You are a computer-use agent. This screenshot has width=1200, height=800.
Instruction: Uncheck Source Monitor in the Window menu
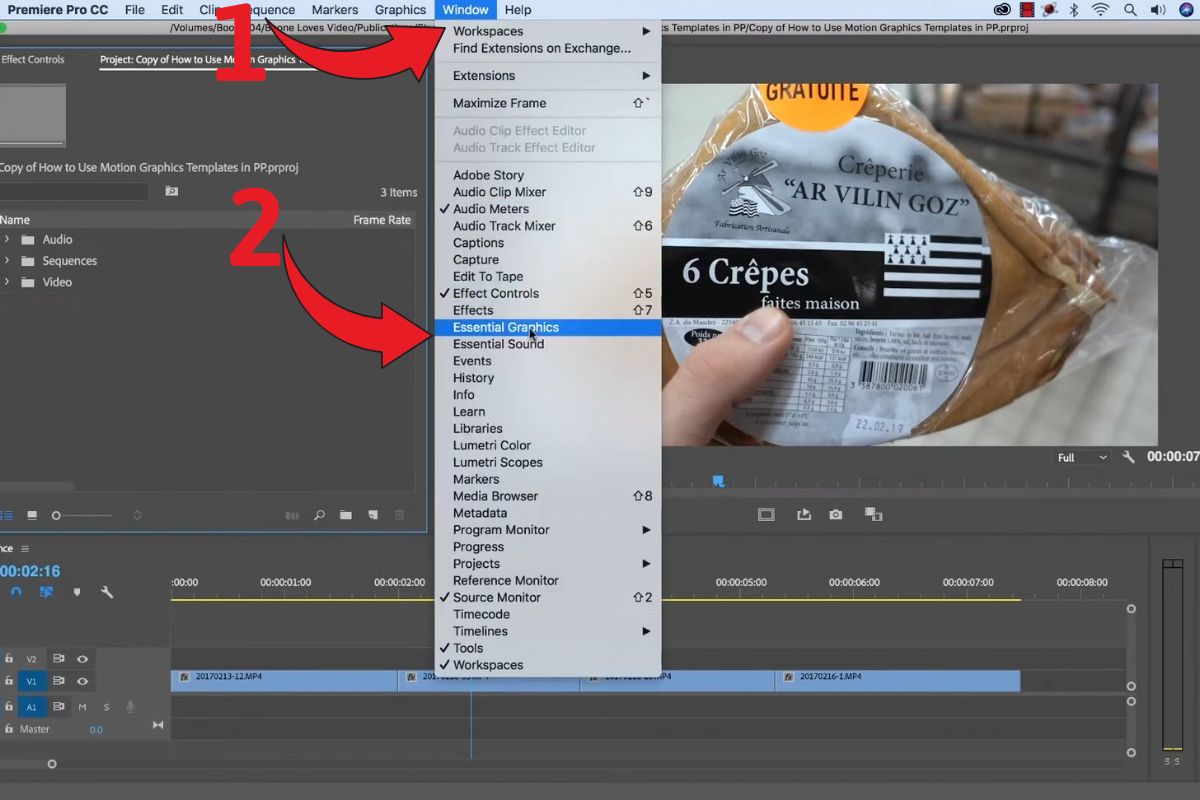pos(548,597)
